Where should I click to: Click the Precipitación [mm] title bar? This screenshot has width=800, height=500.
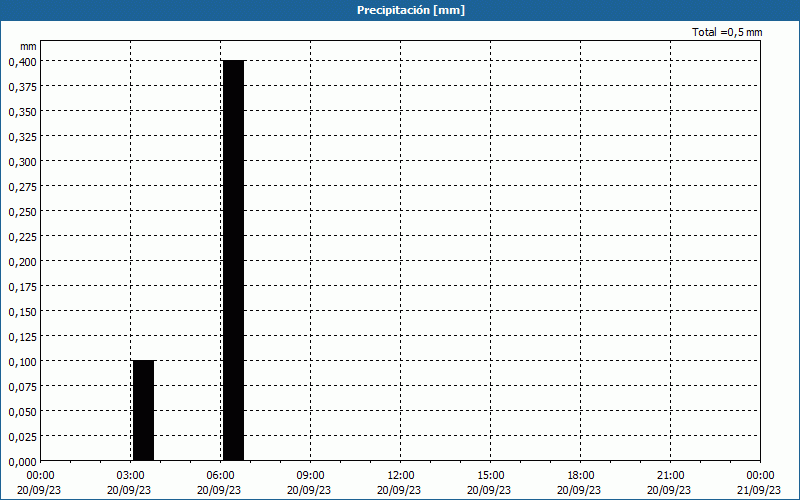[400, 10]
